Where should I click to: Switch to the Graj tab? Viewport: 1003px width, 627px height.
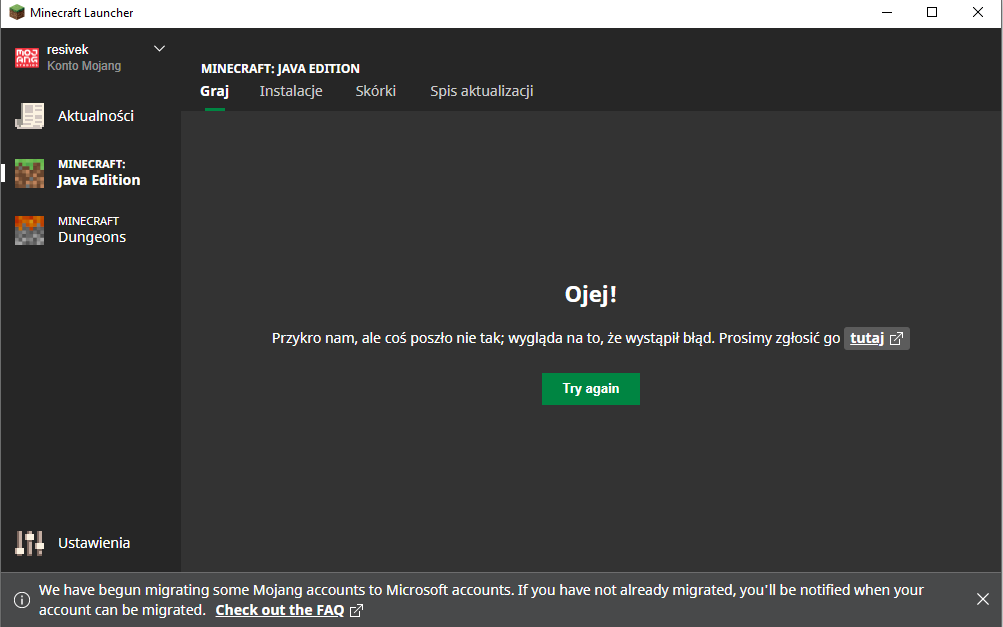point(214,91)
